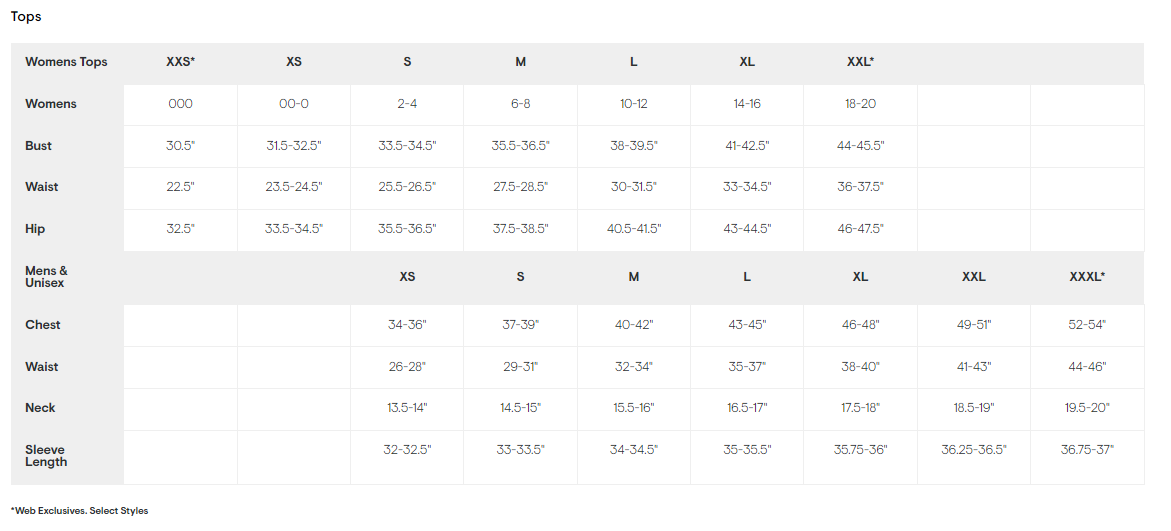The width and height of the screenshot is (1171, 531).
Task: Select the mens waist value 41-43"
Action: click(974, 367)
